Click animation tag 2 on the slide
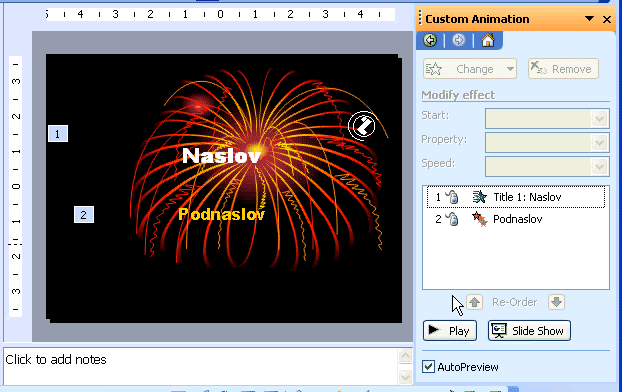Image resolution: width=622 pixels, height=392 pixels. pyautogui.click(x=84, y=215)
